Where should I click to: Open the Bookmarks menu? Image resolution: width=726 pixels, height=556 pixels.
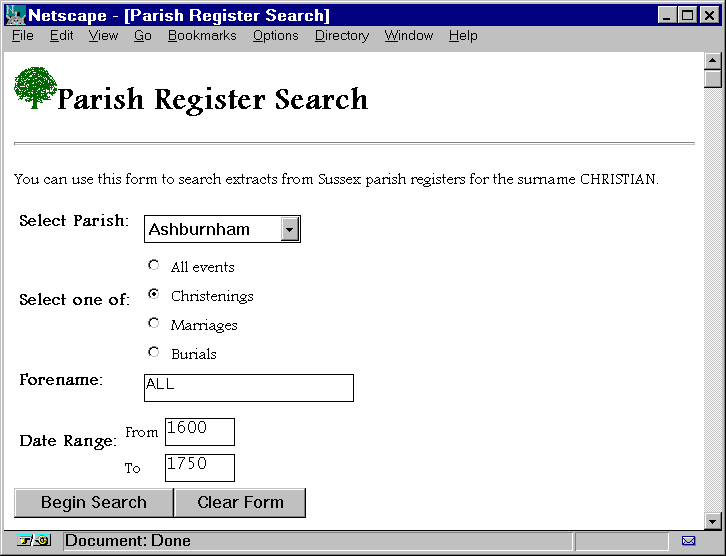[202, 36]
